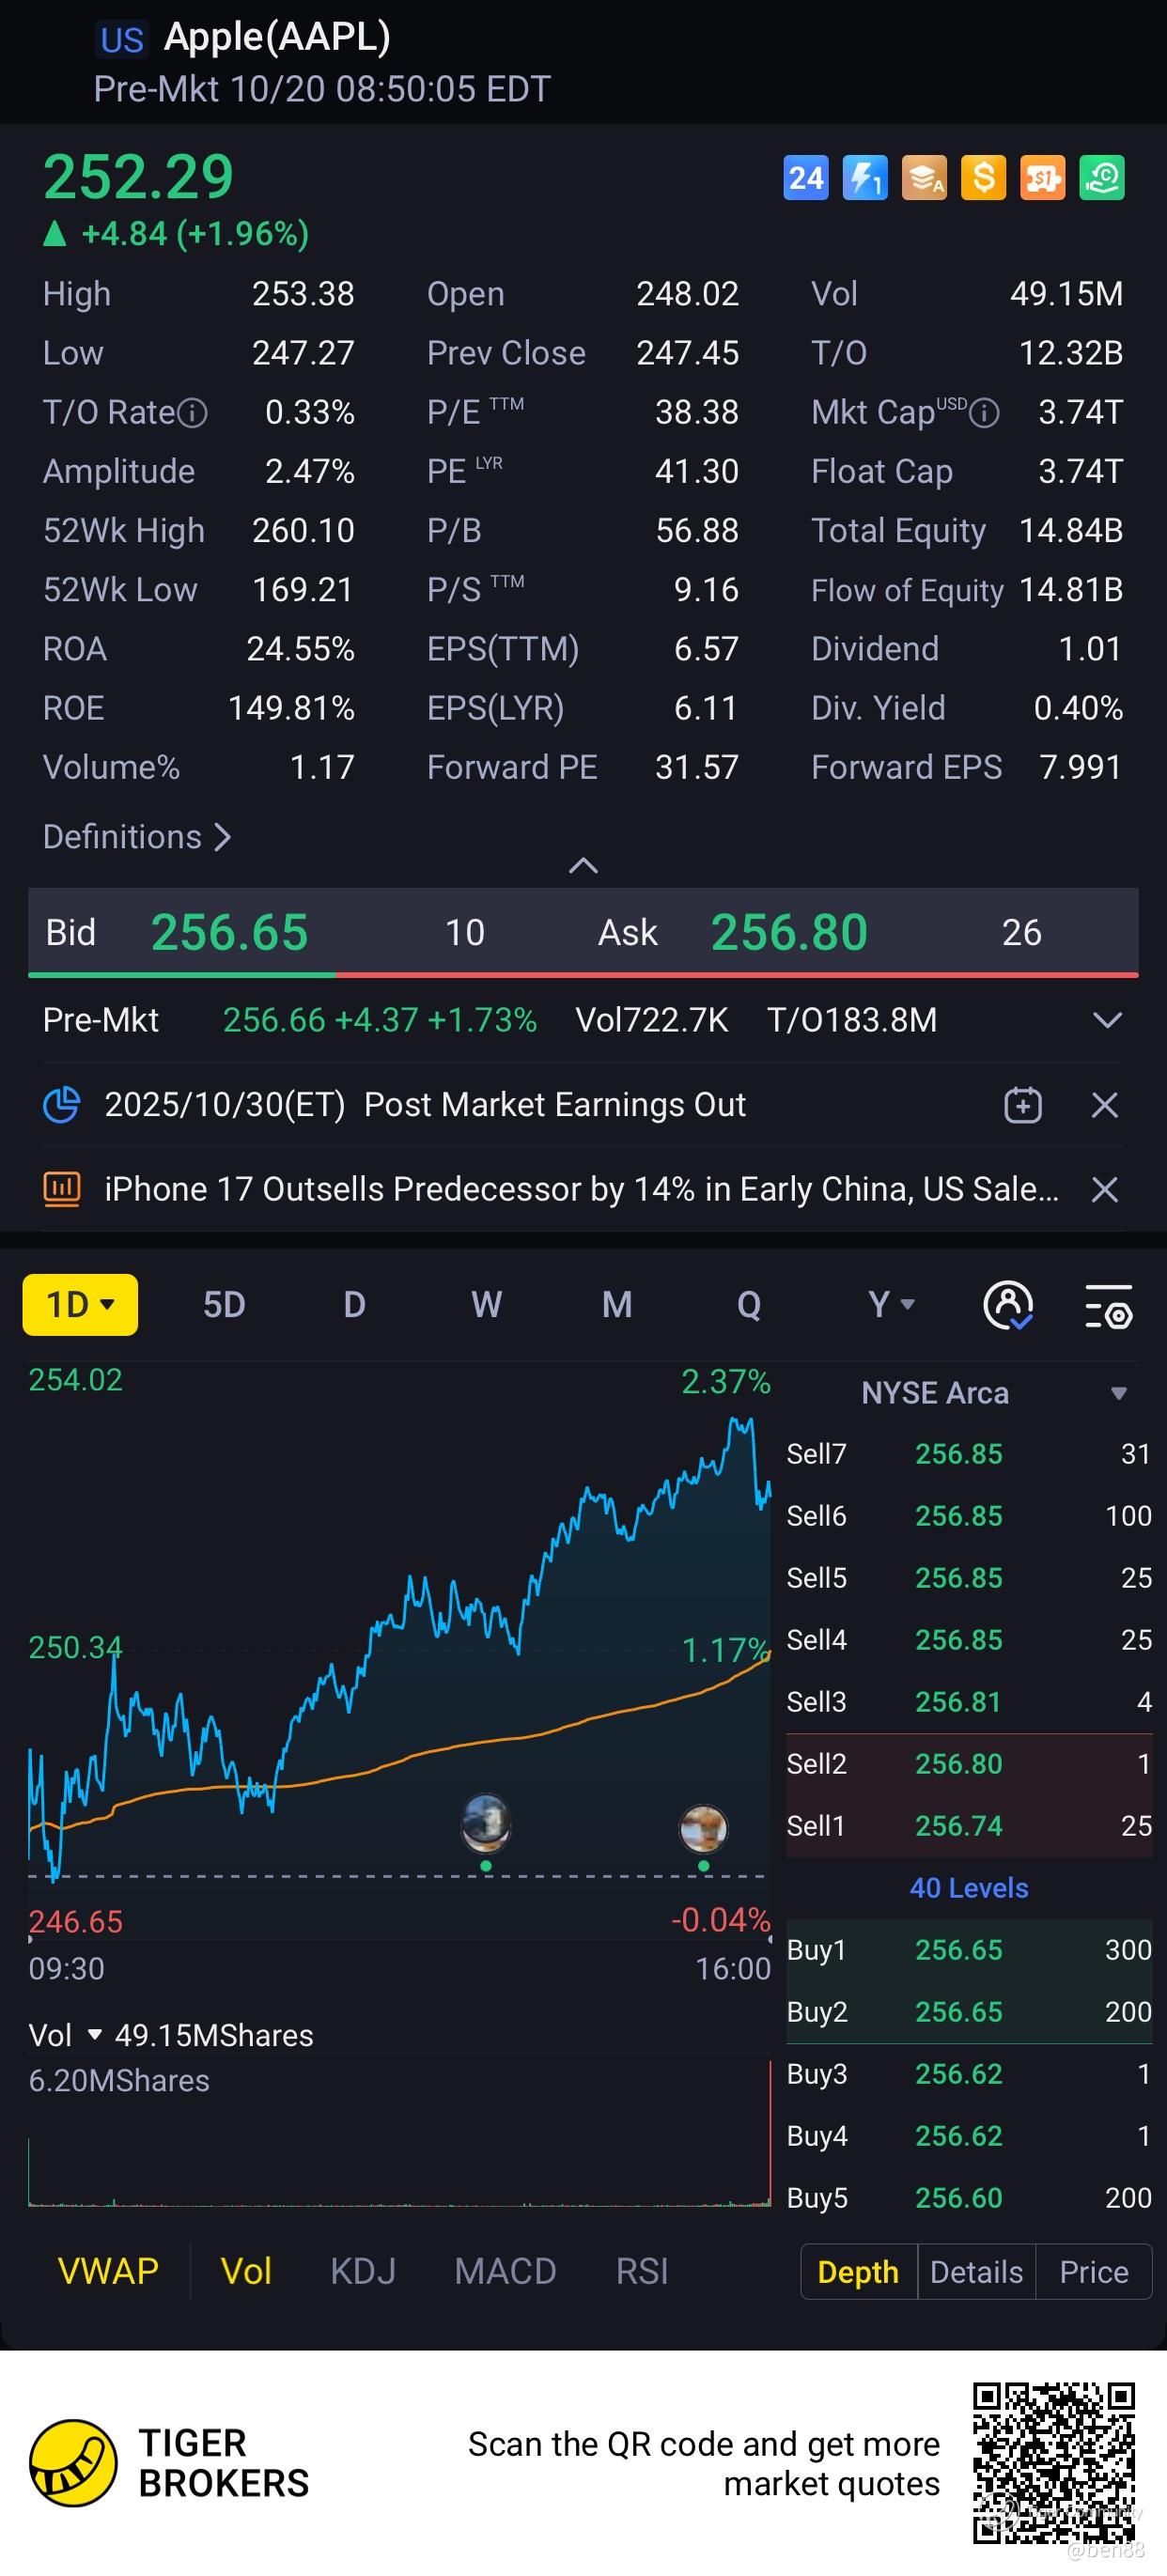Tap the Ask price 256.80
This screenshot has height=2576, width=1167.
coord(789,932)
